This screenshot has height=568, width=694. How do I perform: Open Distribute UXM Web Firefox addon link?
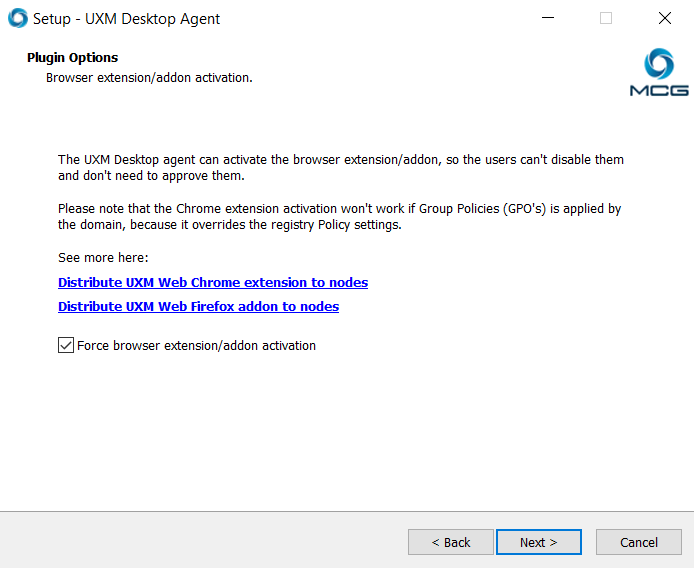(x=198, y=306)
